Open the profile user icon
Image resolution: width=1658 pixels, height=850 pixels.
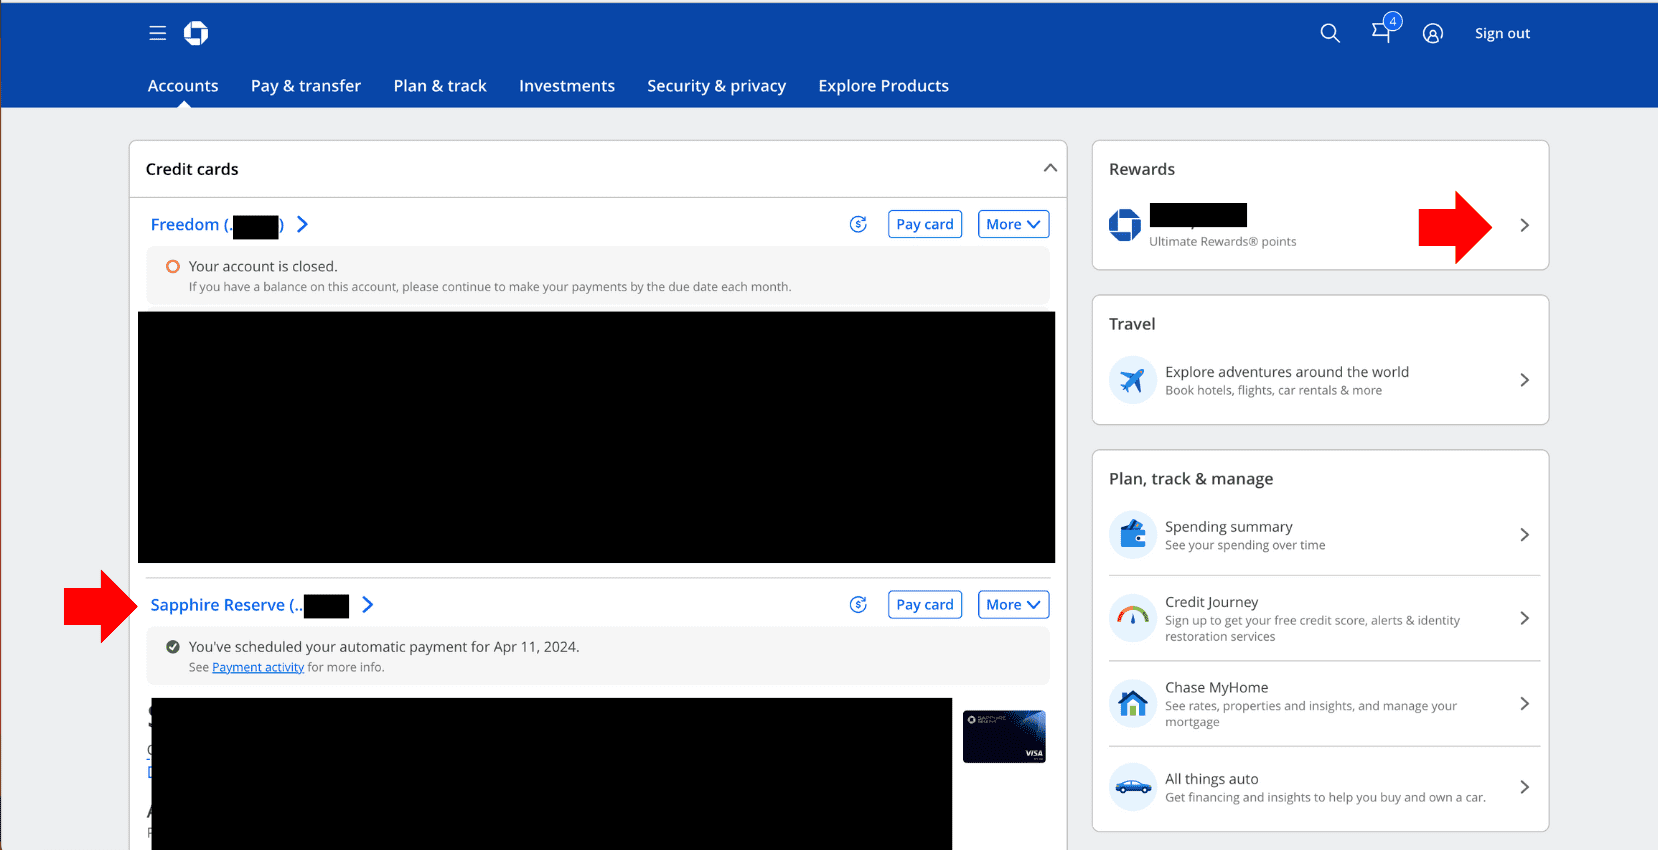[1433, 33]
